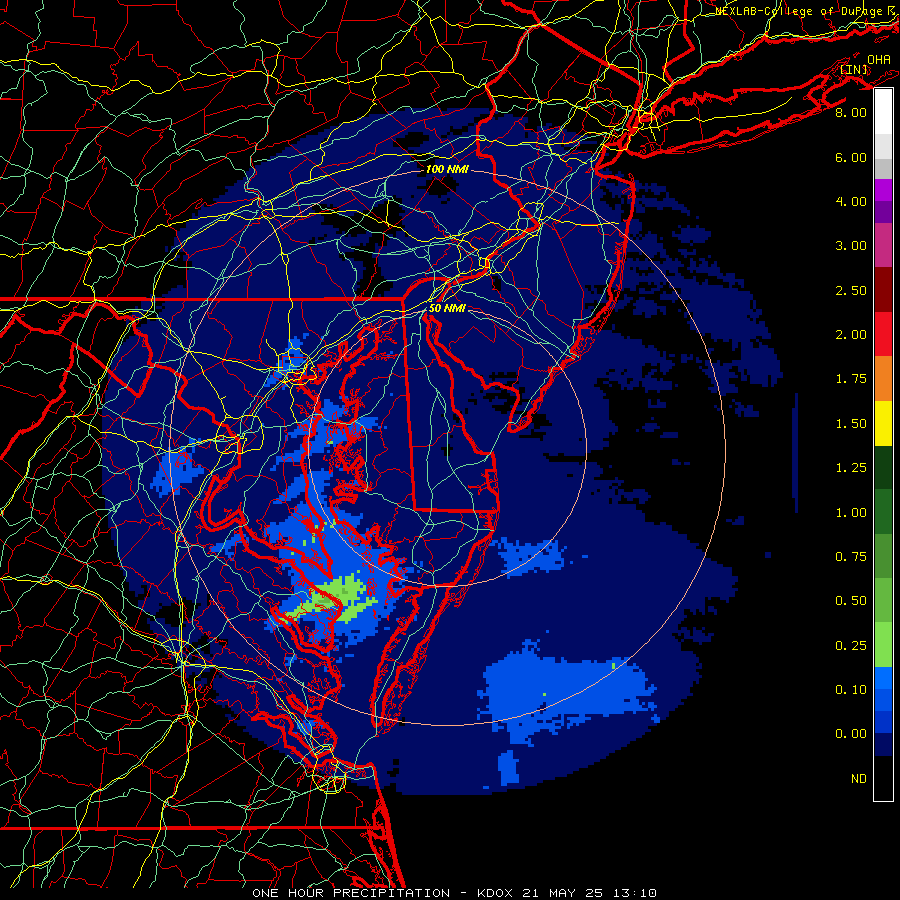Pick the white swatch atop the legend

pyautogui.click(x=883, y=112)
